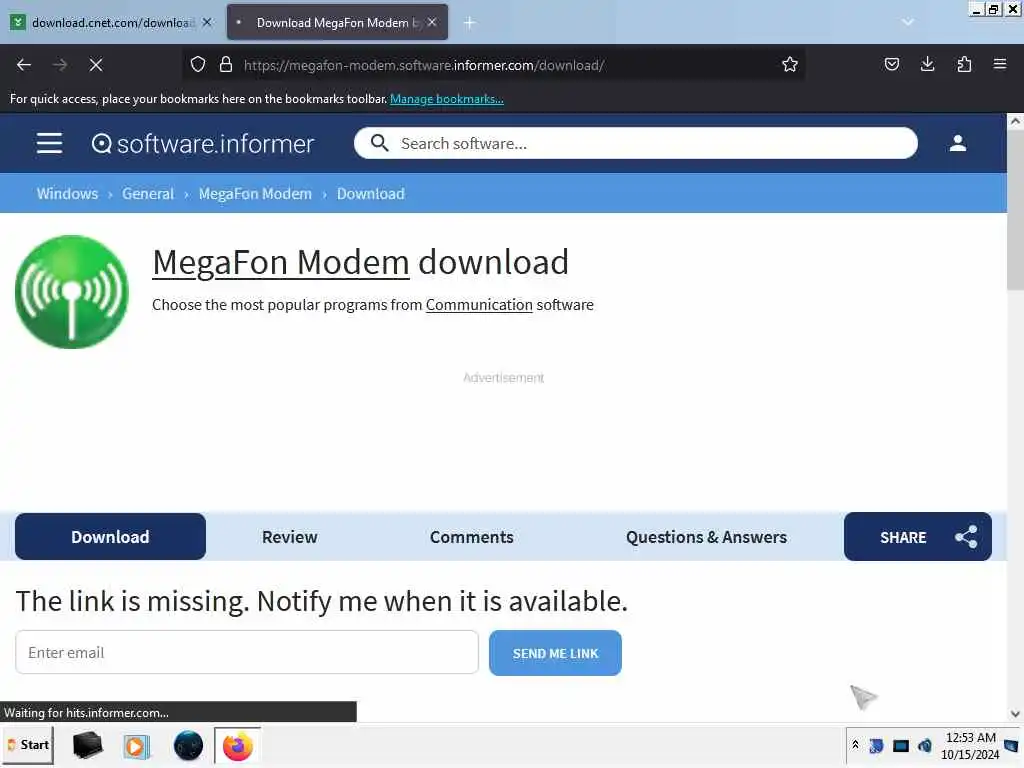The height and width of the screenshot is (768, 1024).
Task: Open Software Informer hamburger menu
Action: [50, 143]
